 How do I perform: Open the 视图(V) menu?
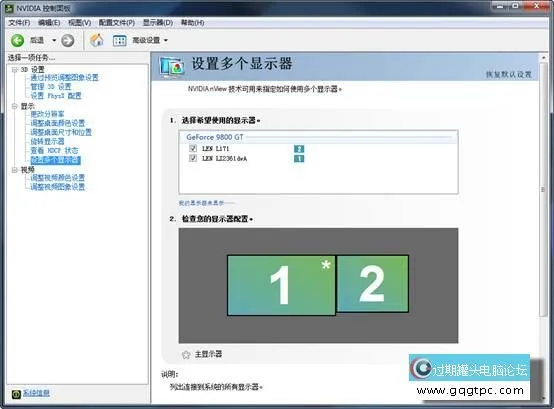tap(79, 23)
